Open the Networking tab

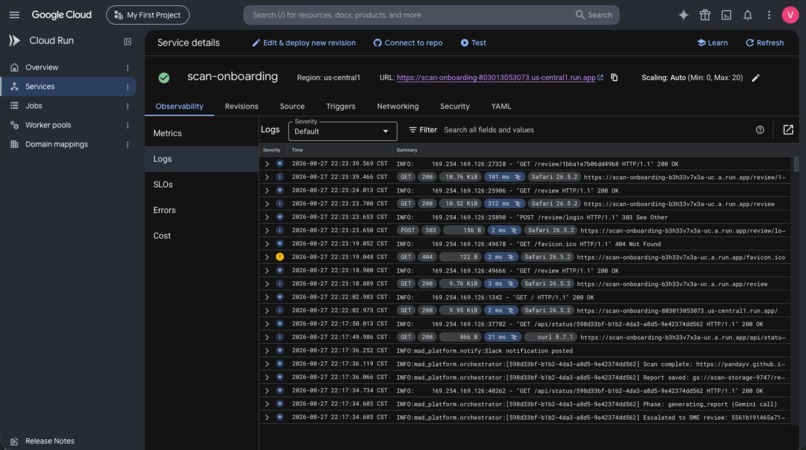(x=397, y=106)
